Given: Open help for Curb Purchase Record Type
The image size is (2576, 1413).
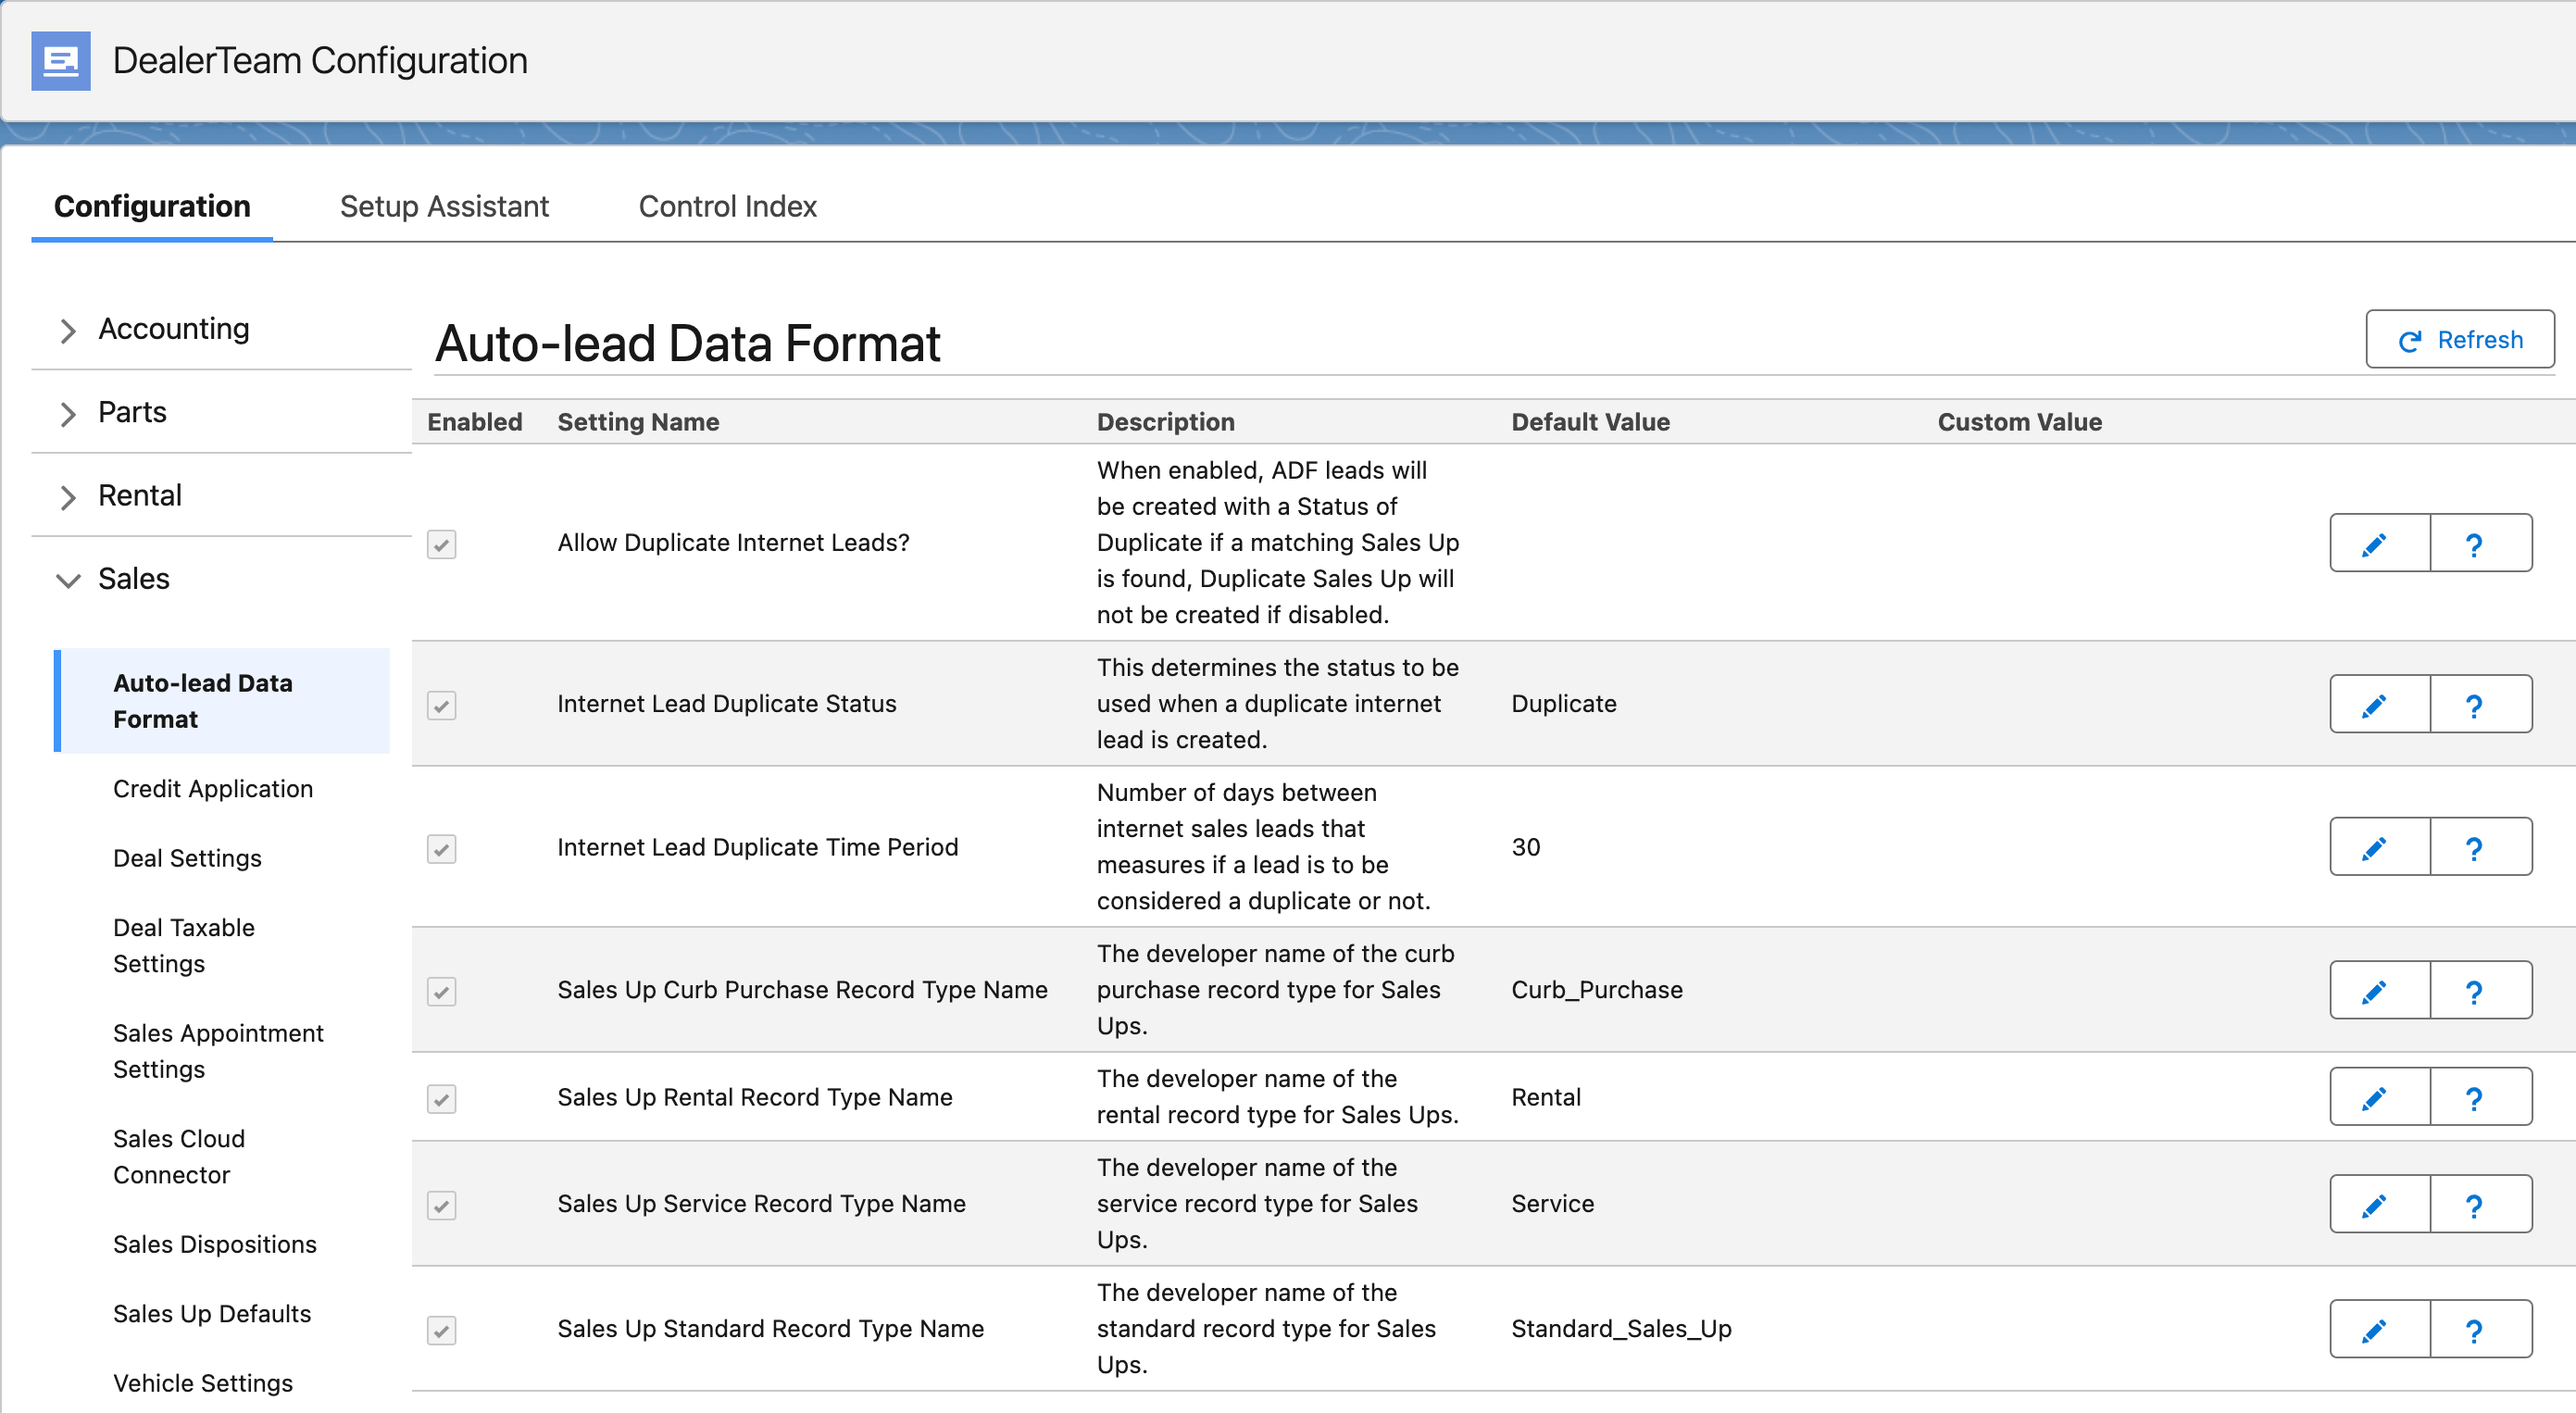Looking at the screenshot, I should click(x=2481, y=990).
